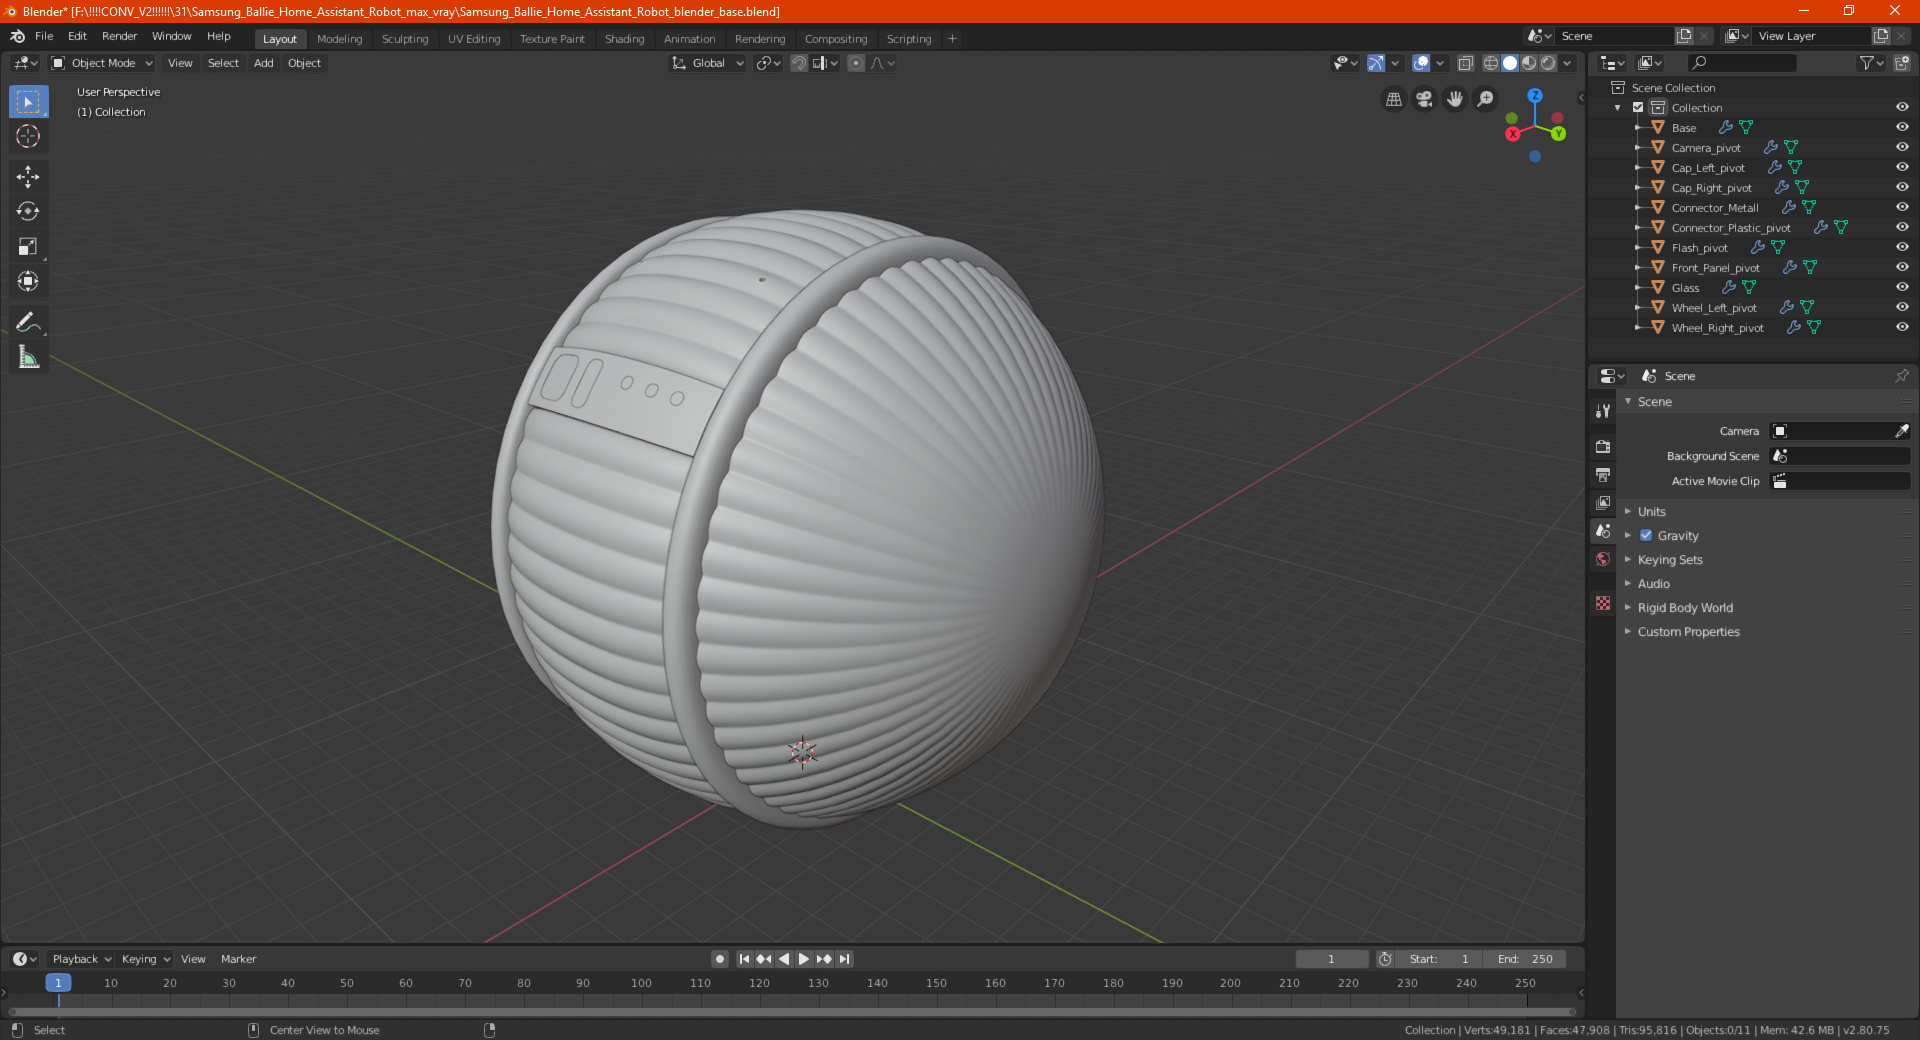Choose the Rotate tool
The width and height of the screenshot is (1920, 1040).
point(28,211)
